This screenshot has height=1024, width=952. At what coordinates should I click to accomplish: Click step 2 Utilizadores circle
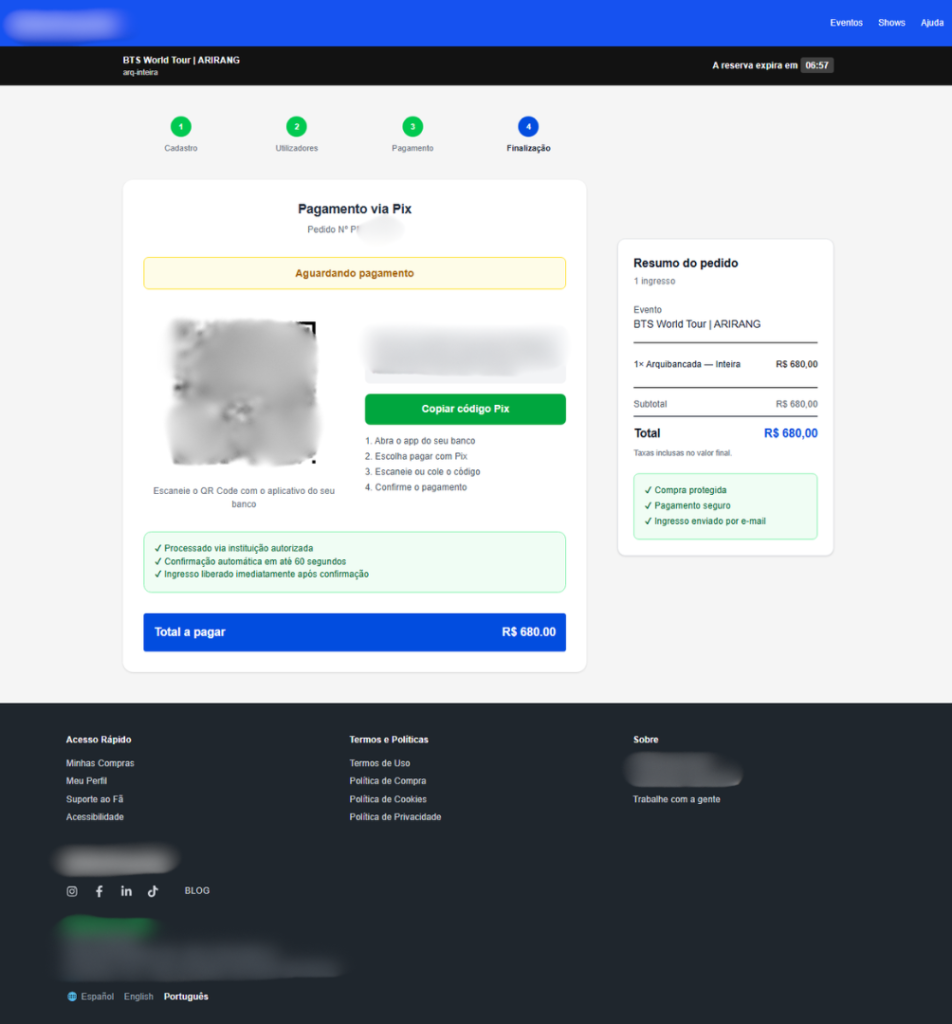[x=296, y=127]
